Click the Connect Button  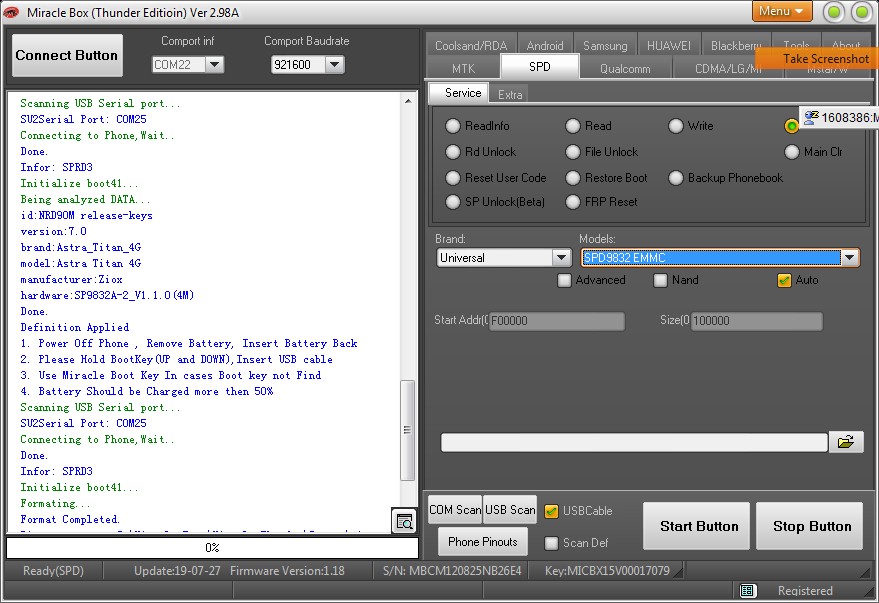click(67, 55)
